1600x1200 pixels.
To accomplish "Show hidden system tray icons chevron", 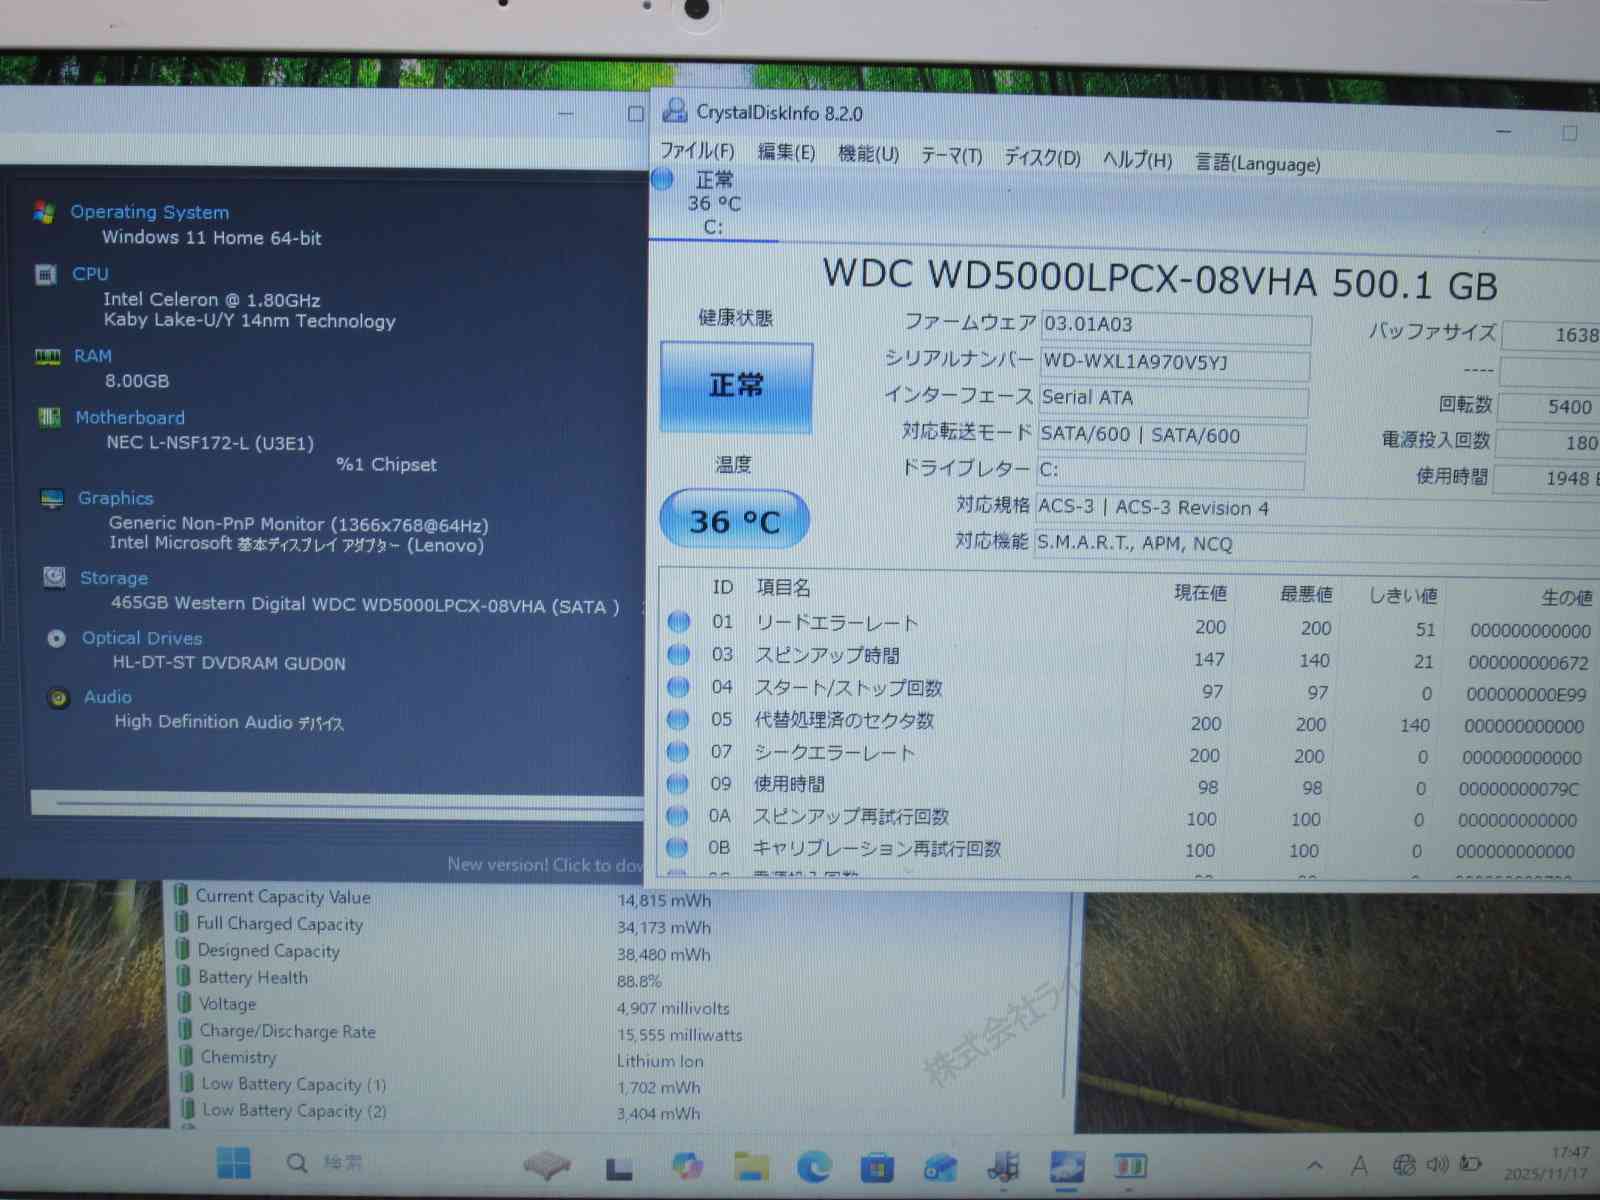I will pyautogui.click(x=1315, y=1165).
